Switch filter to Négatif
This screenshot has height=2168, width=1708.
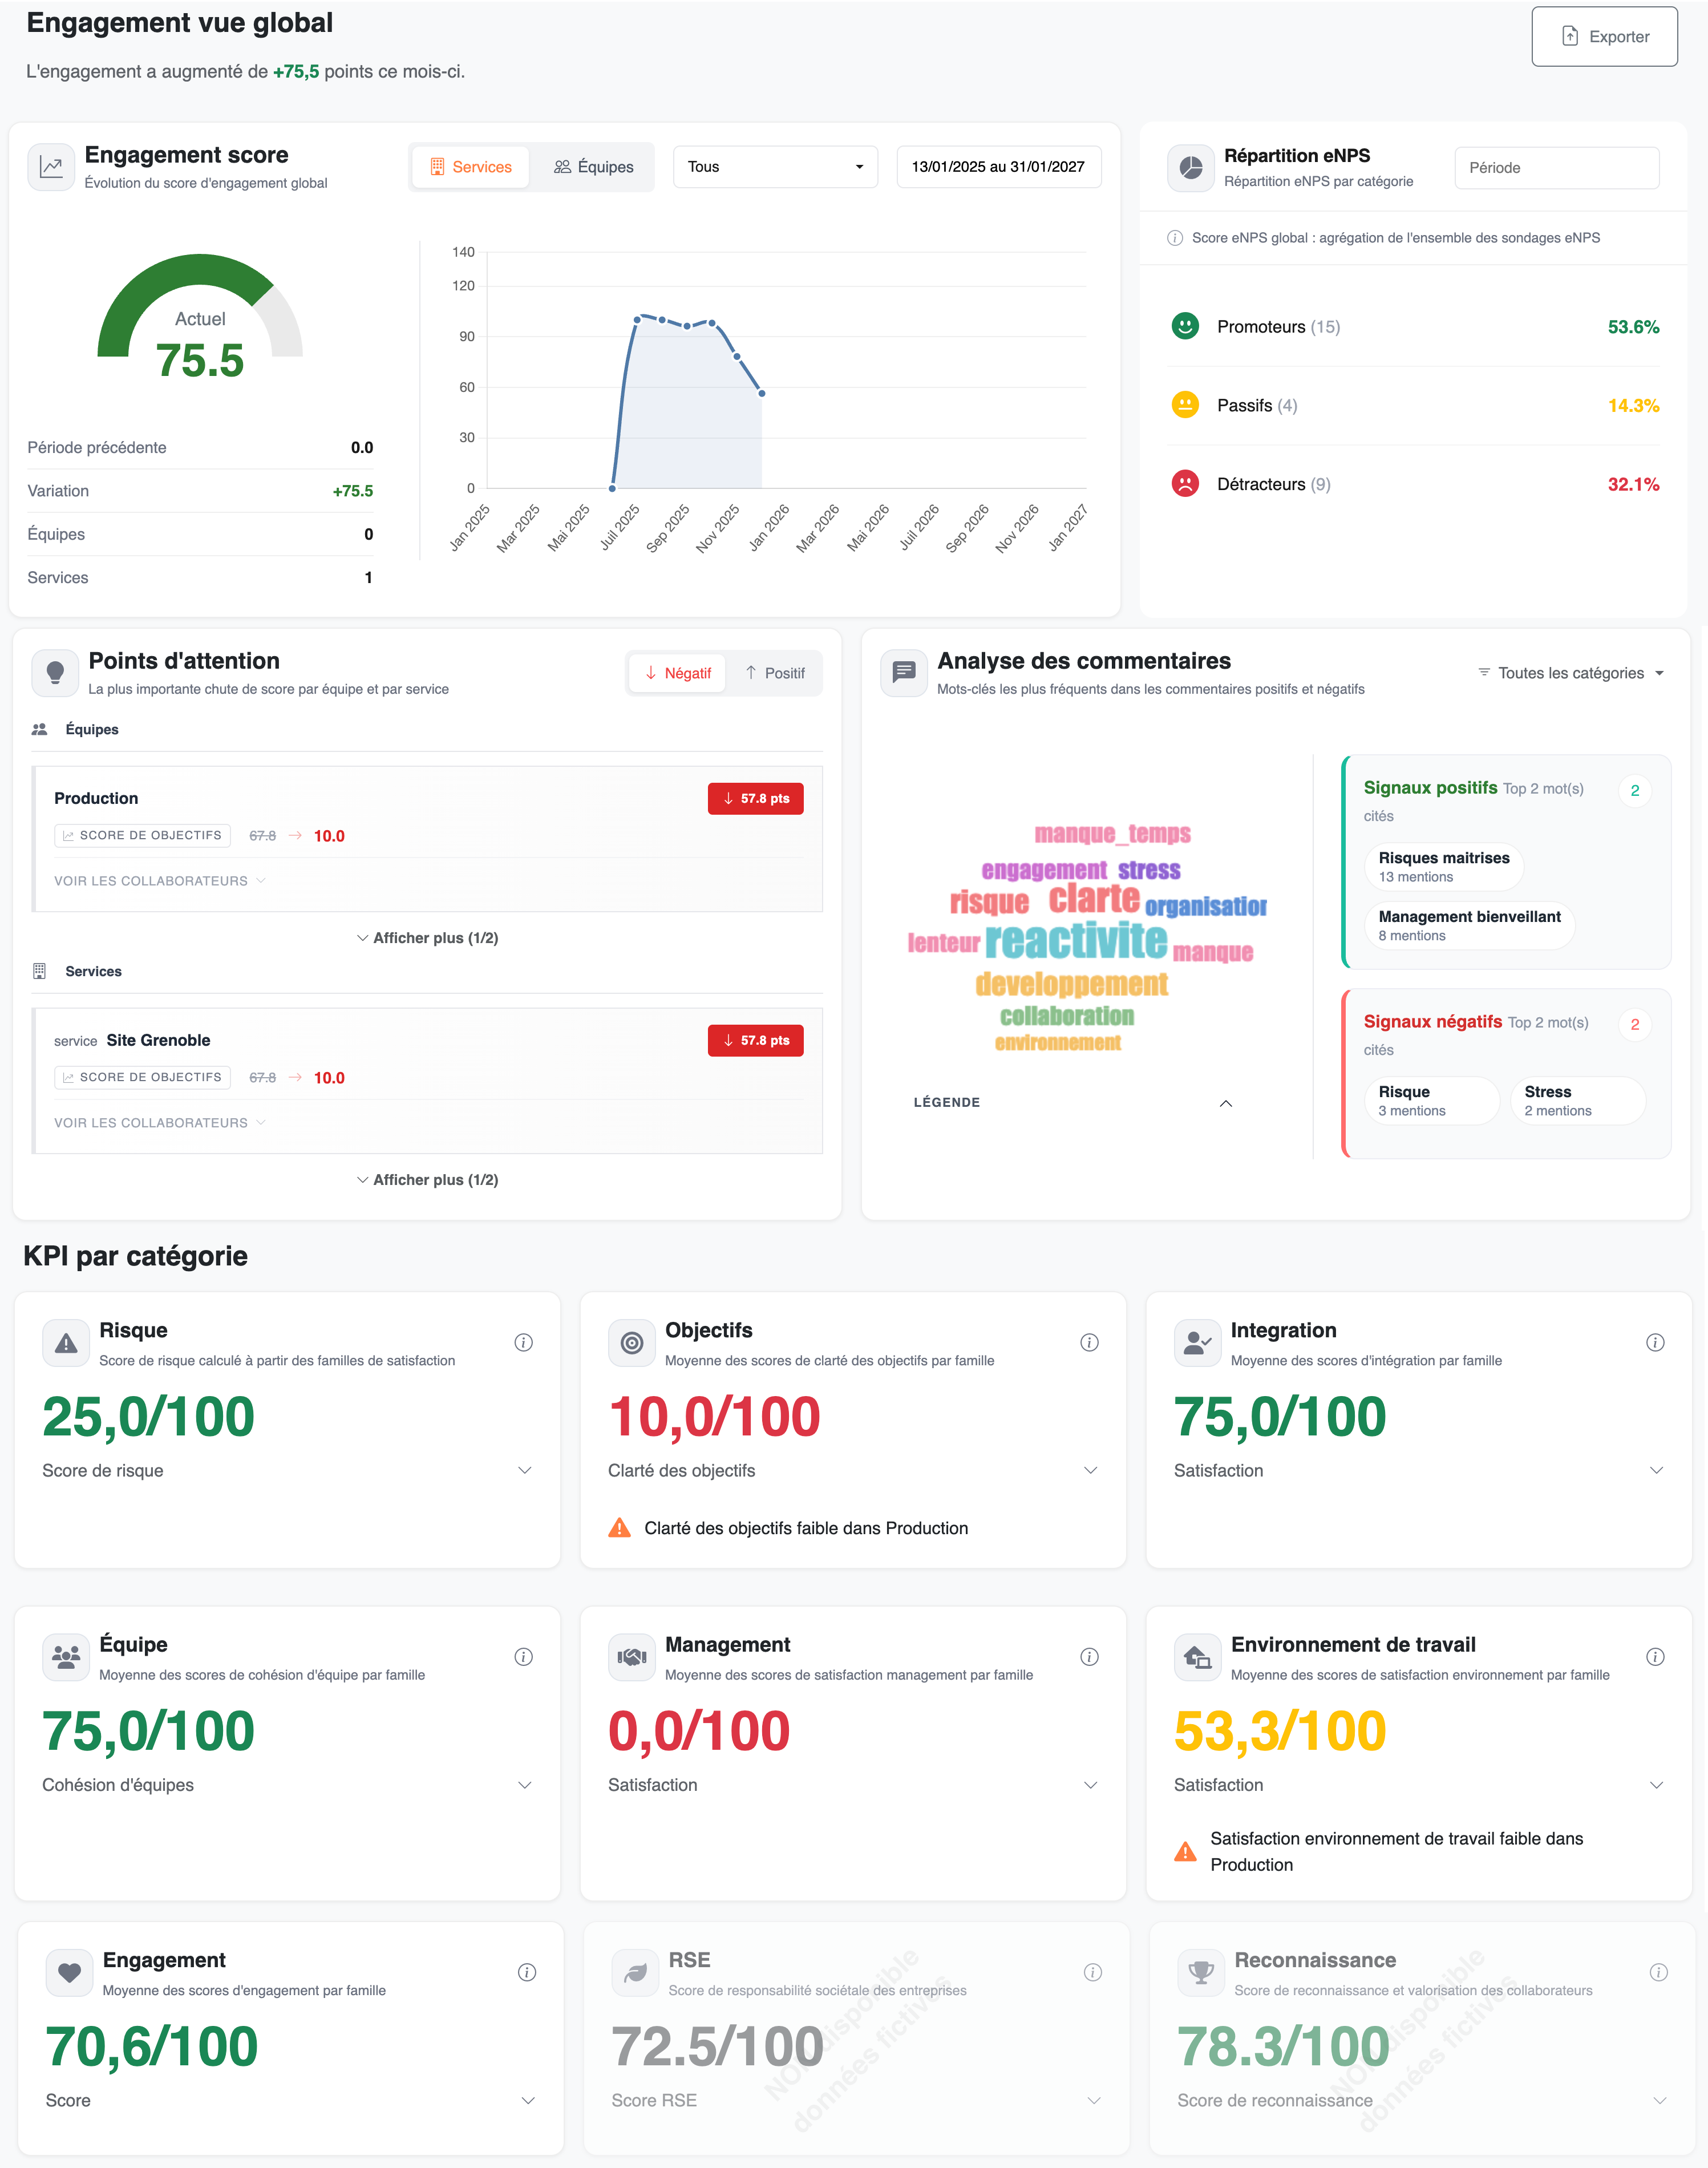click(x=677, y=673)
